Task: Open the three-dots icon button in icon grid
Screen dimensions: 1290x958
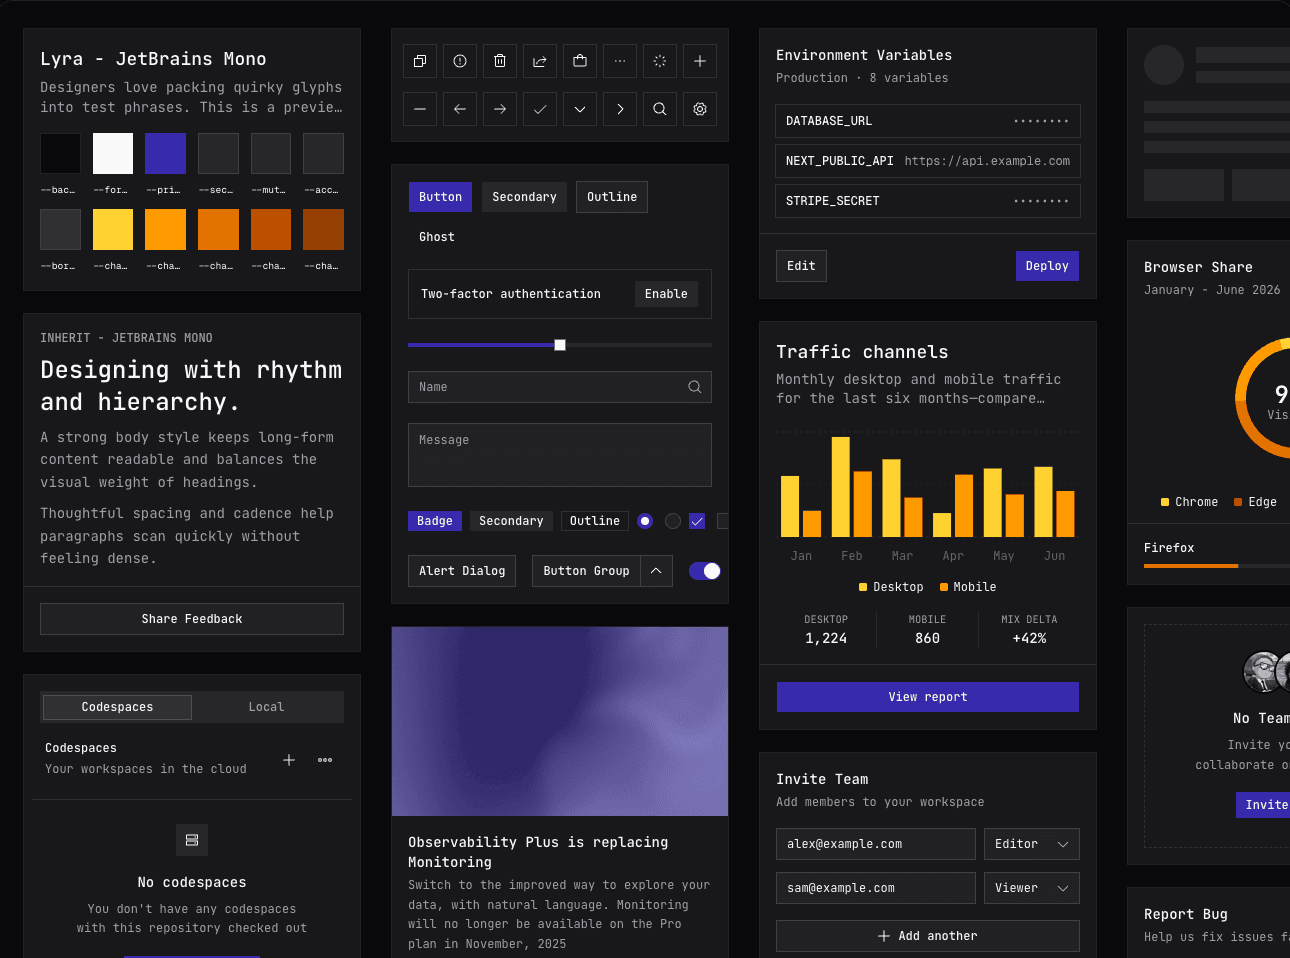Action: tap(620, 61)
